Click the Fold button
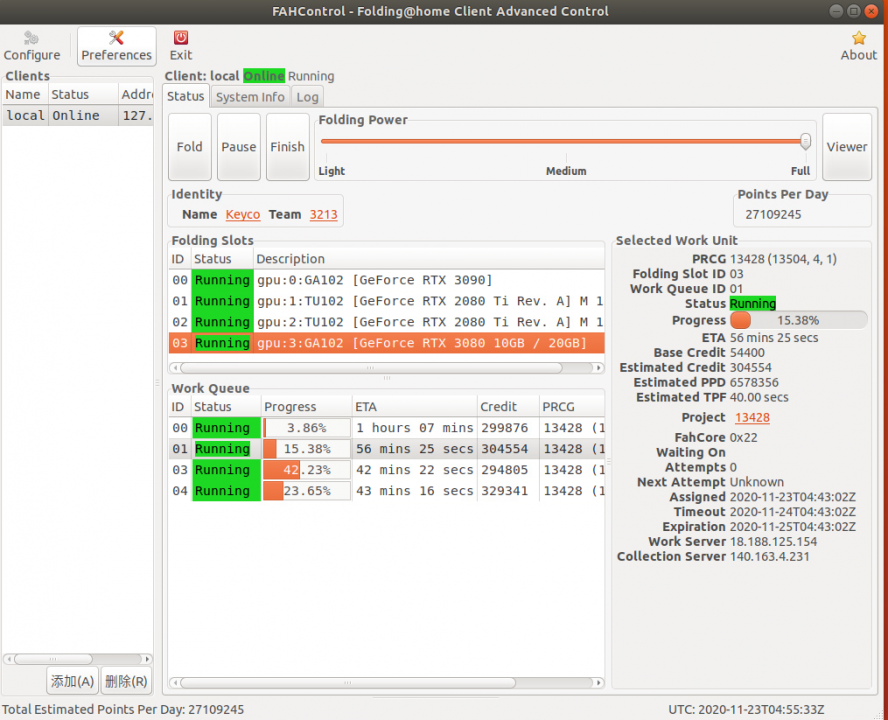The image size is (888, 720). coord(190,147)
